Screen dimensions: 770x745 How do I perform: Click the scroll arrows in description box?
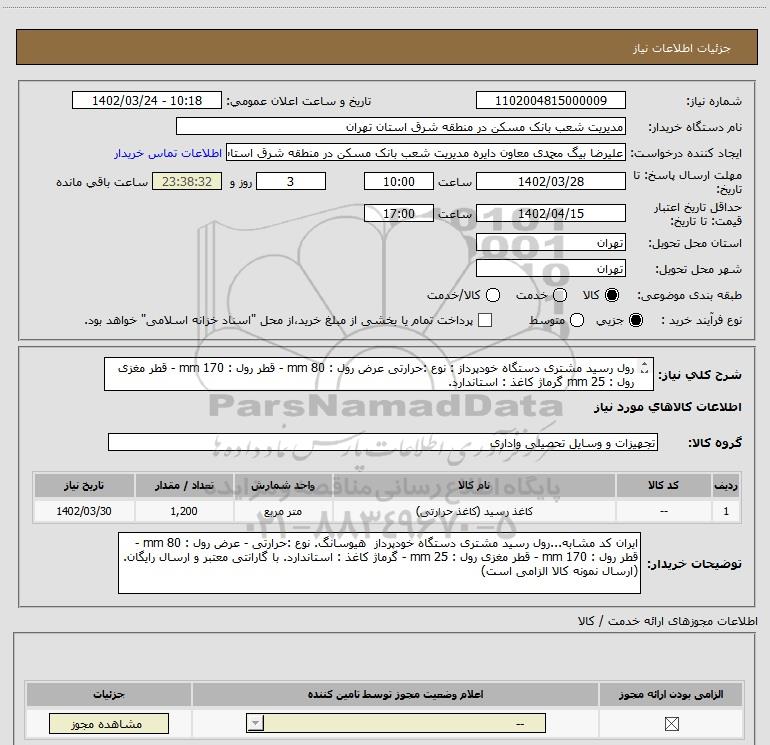point(645,367)
